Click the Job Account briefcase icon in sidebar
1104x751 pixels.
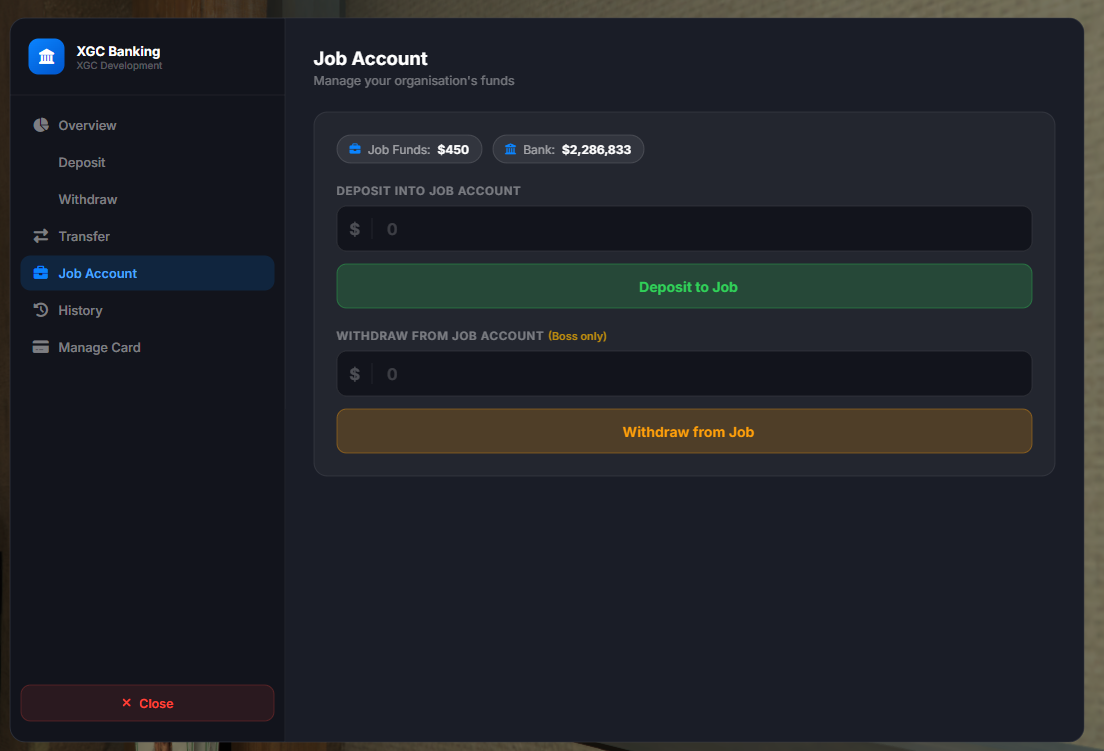pos(41,273)
